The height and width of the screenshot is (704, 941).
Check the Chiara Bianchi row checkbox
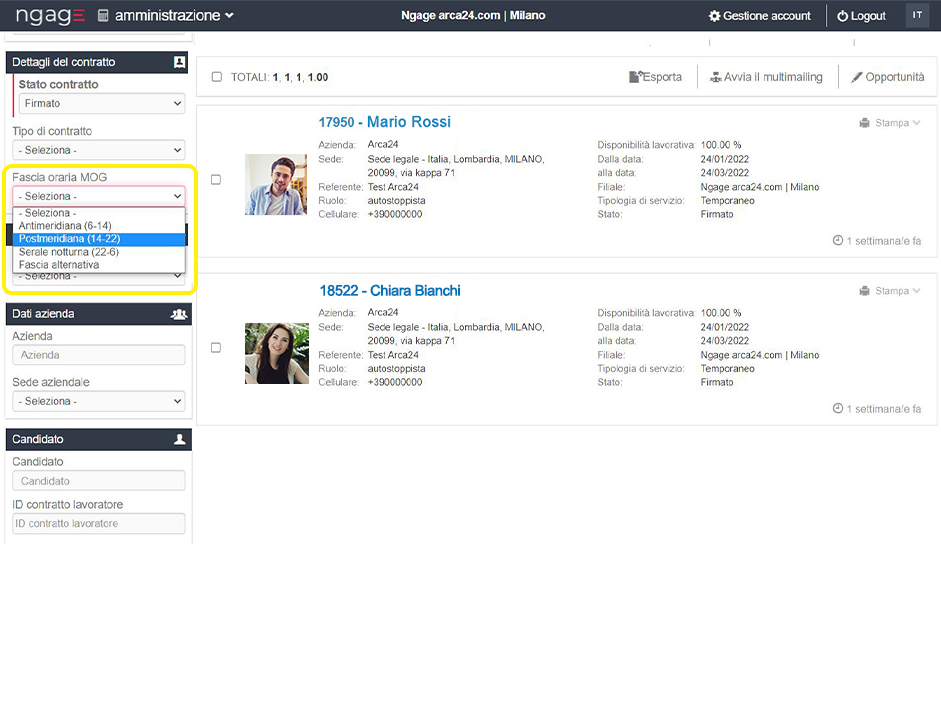216,348
